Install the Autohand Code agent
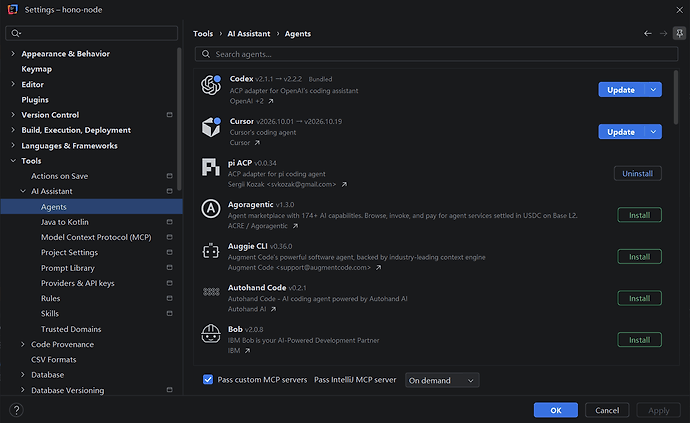Screen dimensions: 690x423 (x=639, y=298)
